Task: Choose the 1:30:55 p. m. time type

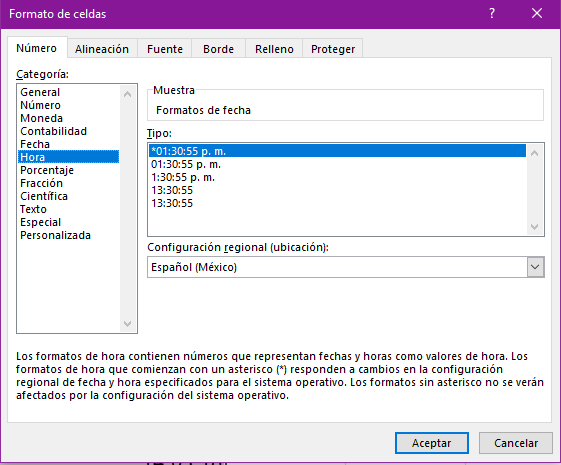Action: (x=183, y=177)
